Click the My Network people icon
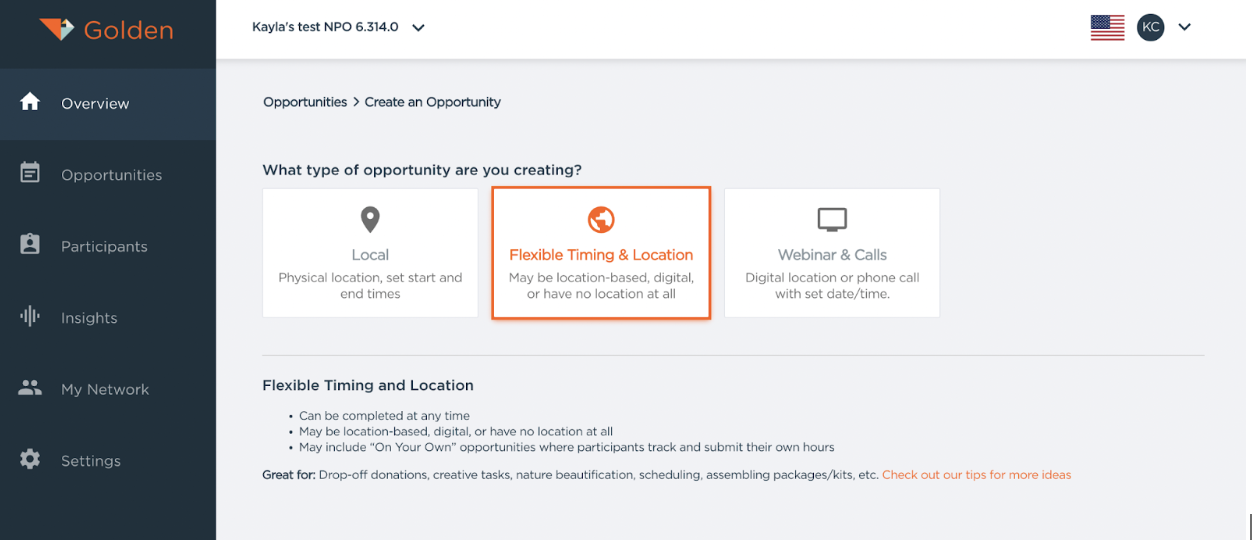1252x540 pixels. pyautogui.click(x=30, y=388)
